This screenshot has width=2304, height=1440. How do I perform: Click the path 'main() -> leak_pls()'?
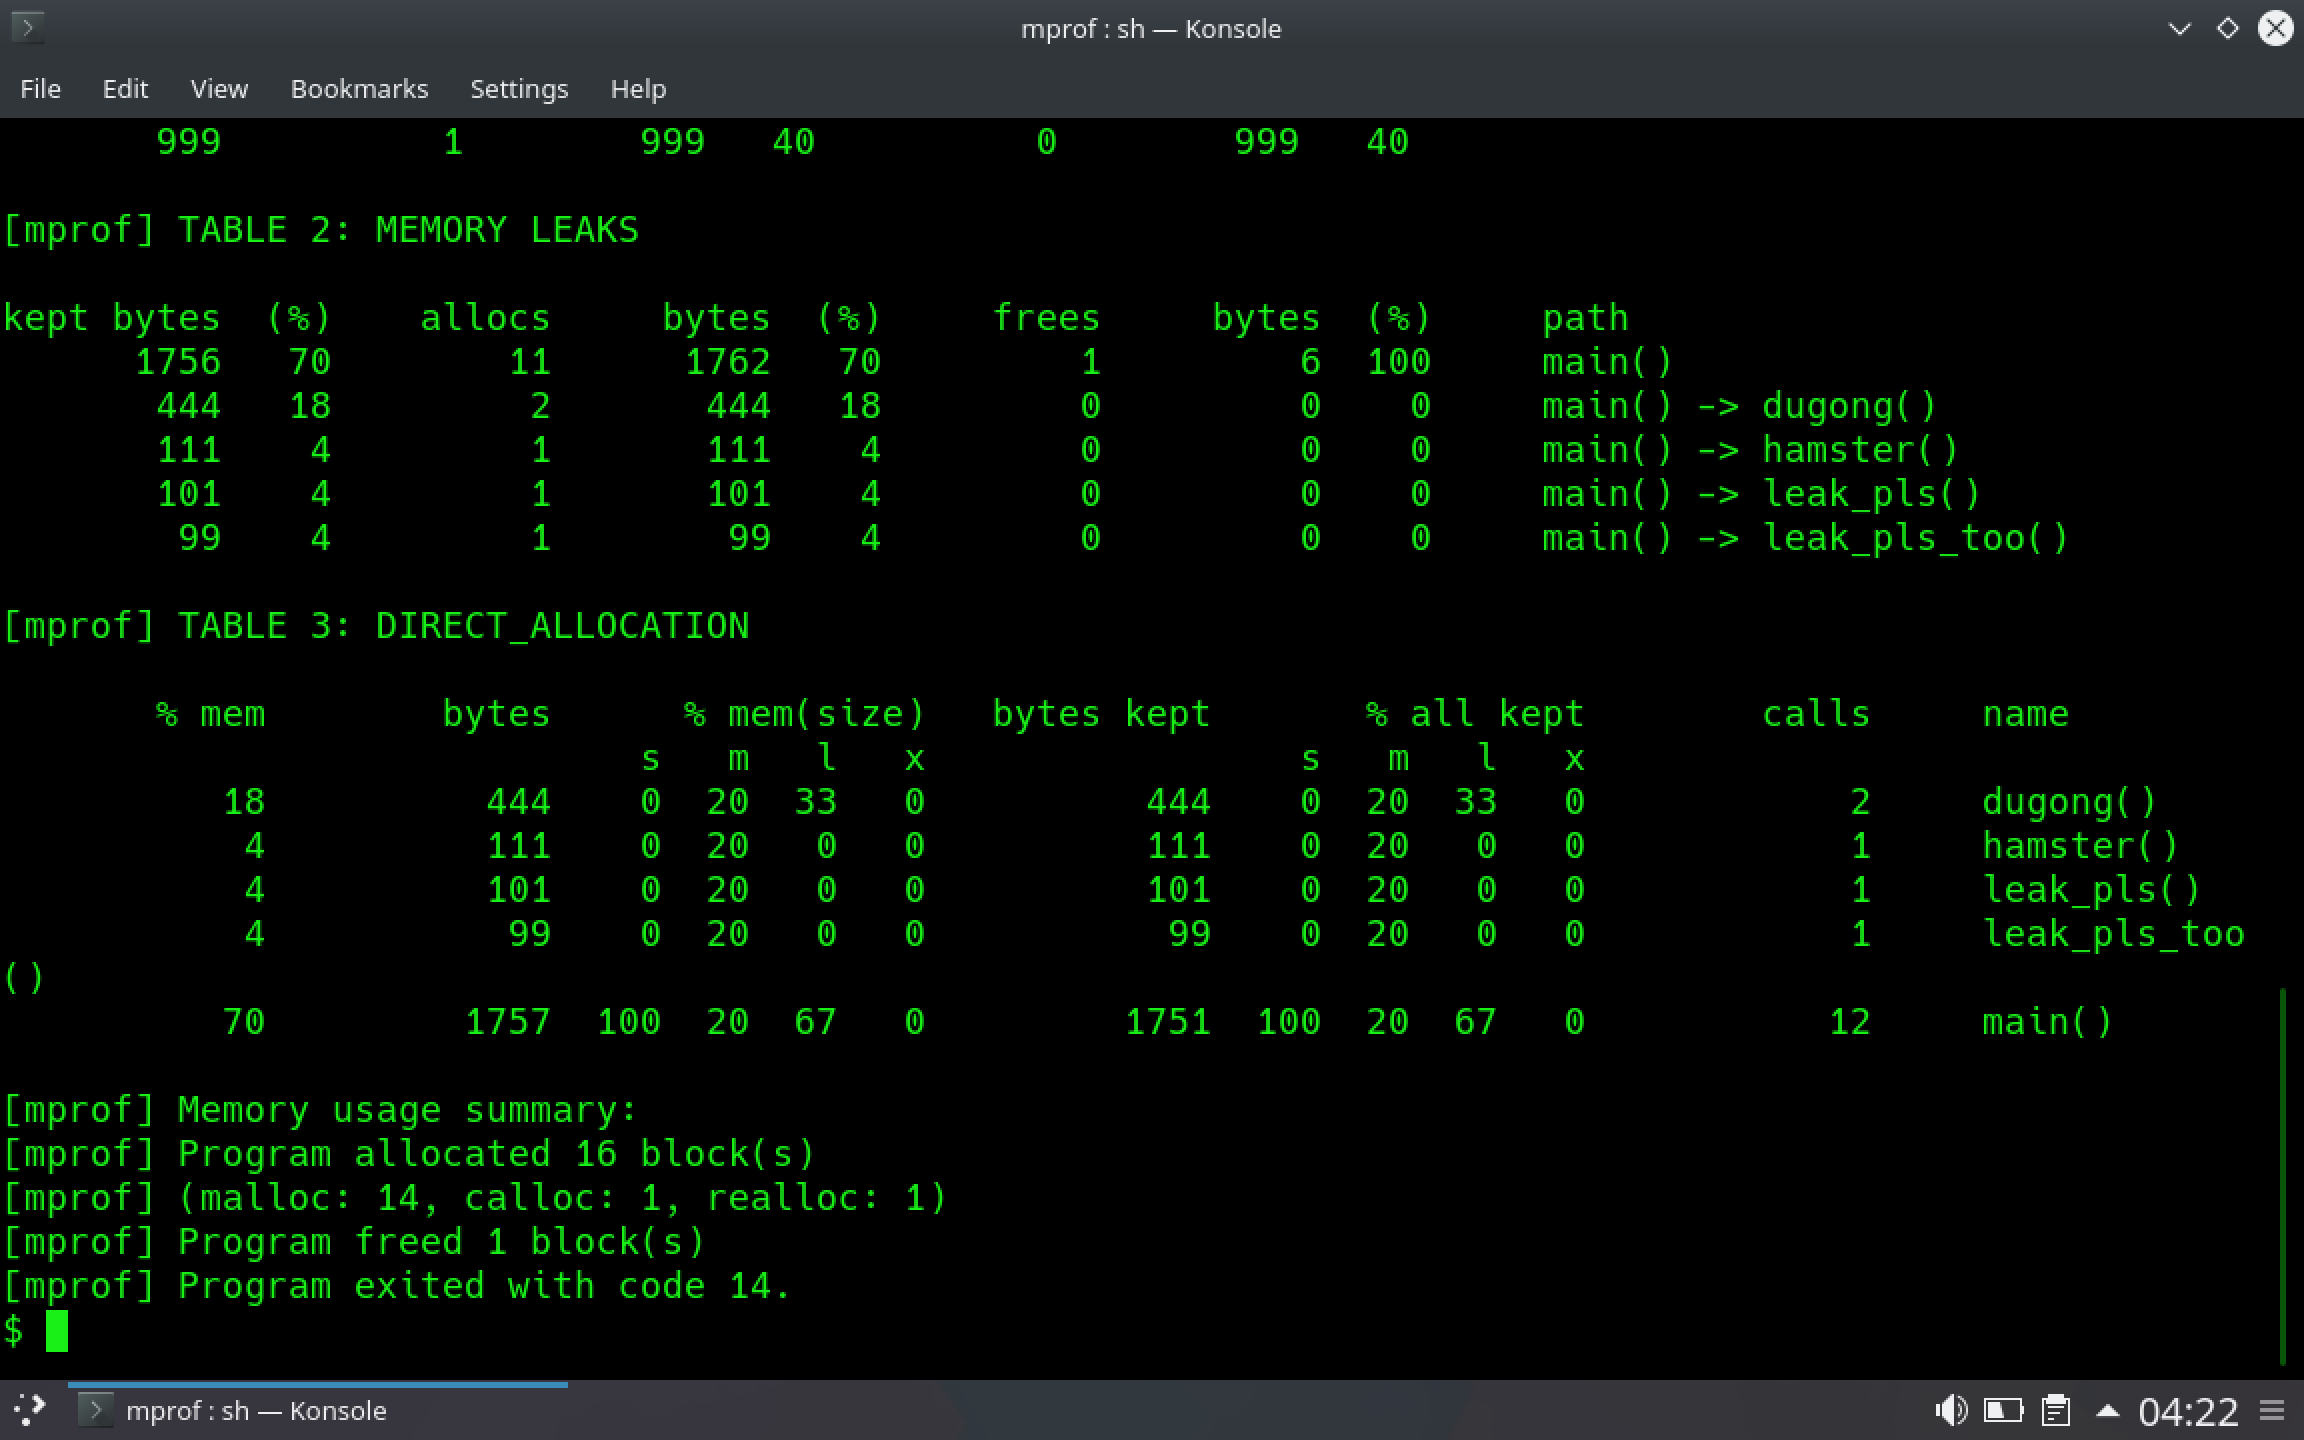(1761, 494)
